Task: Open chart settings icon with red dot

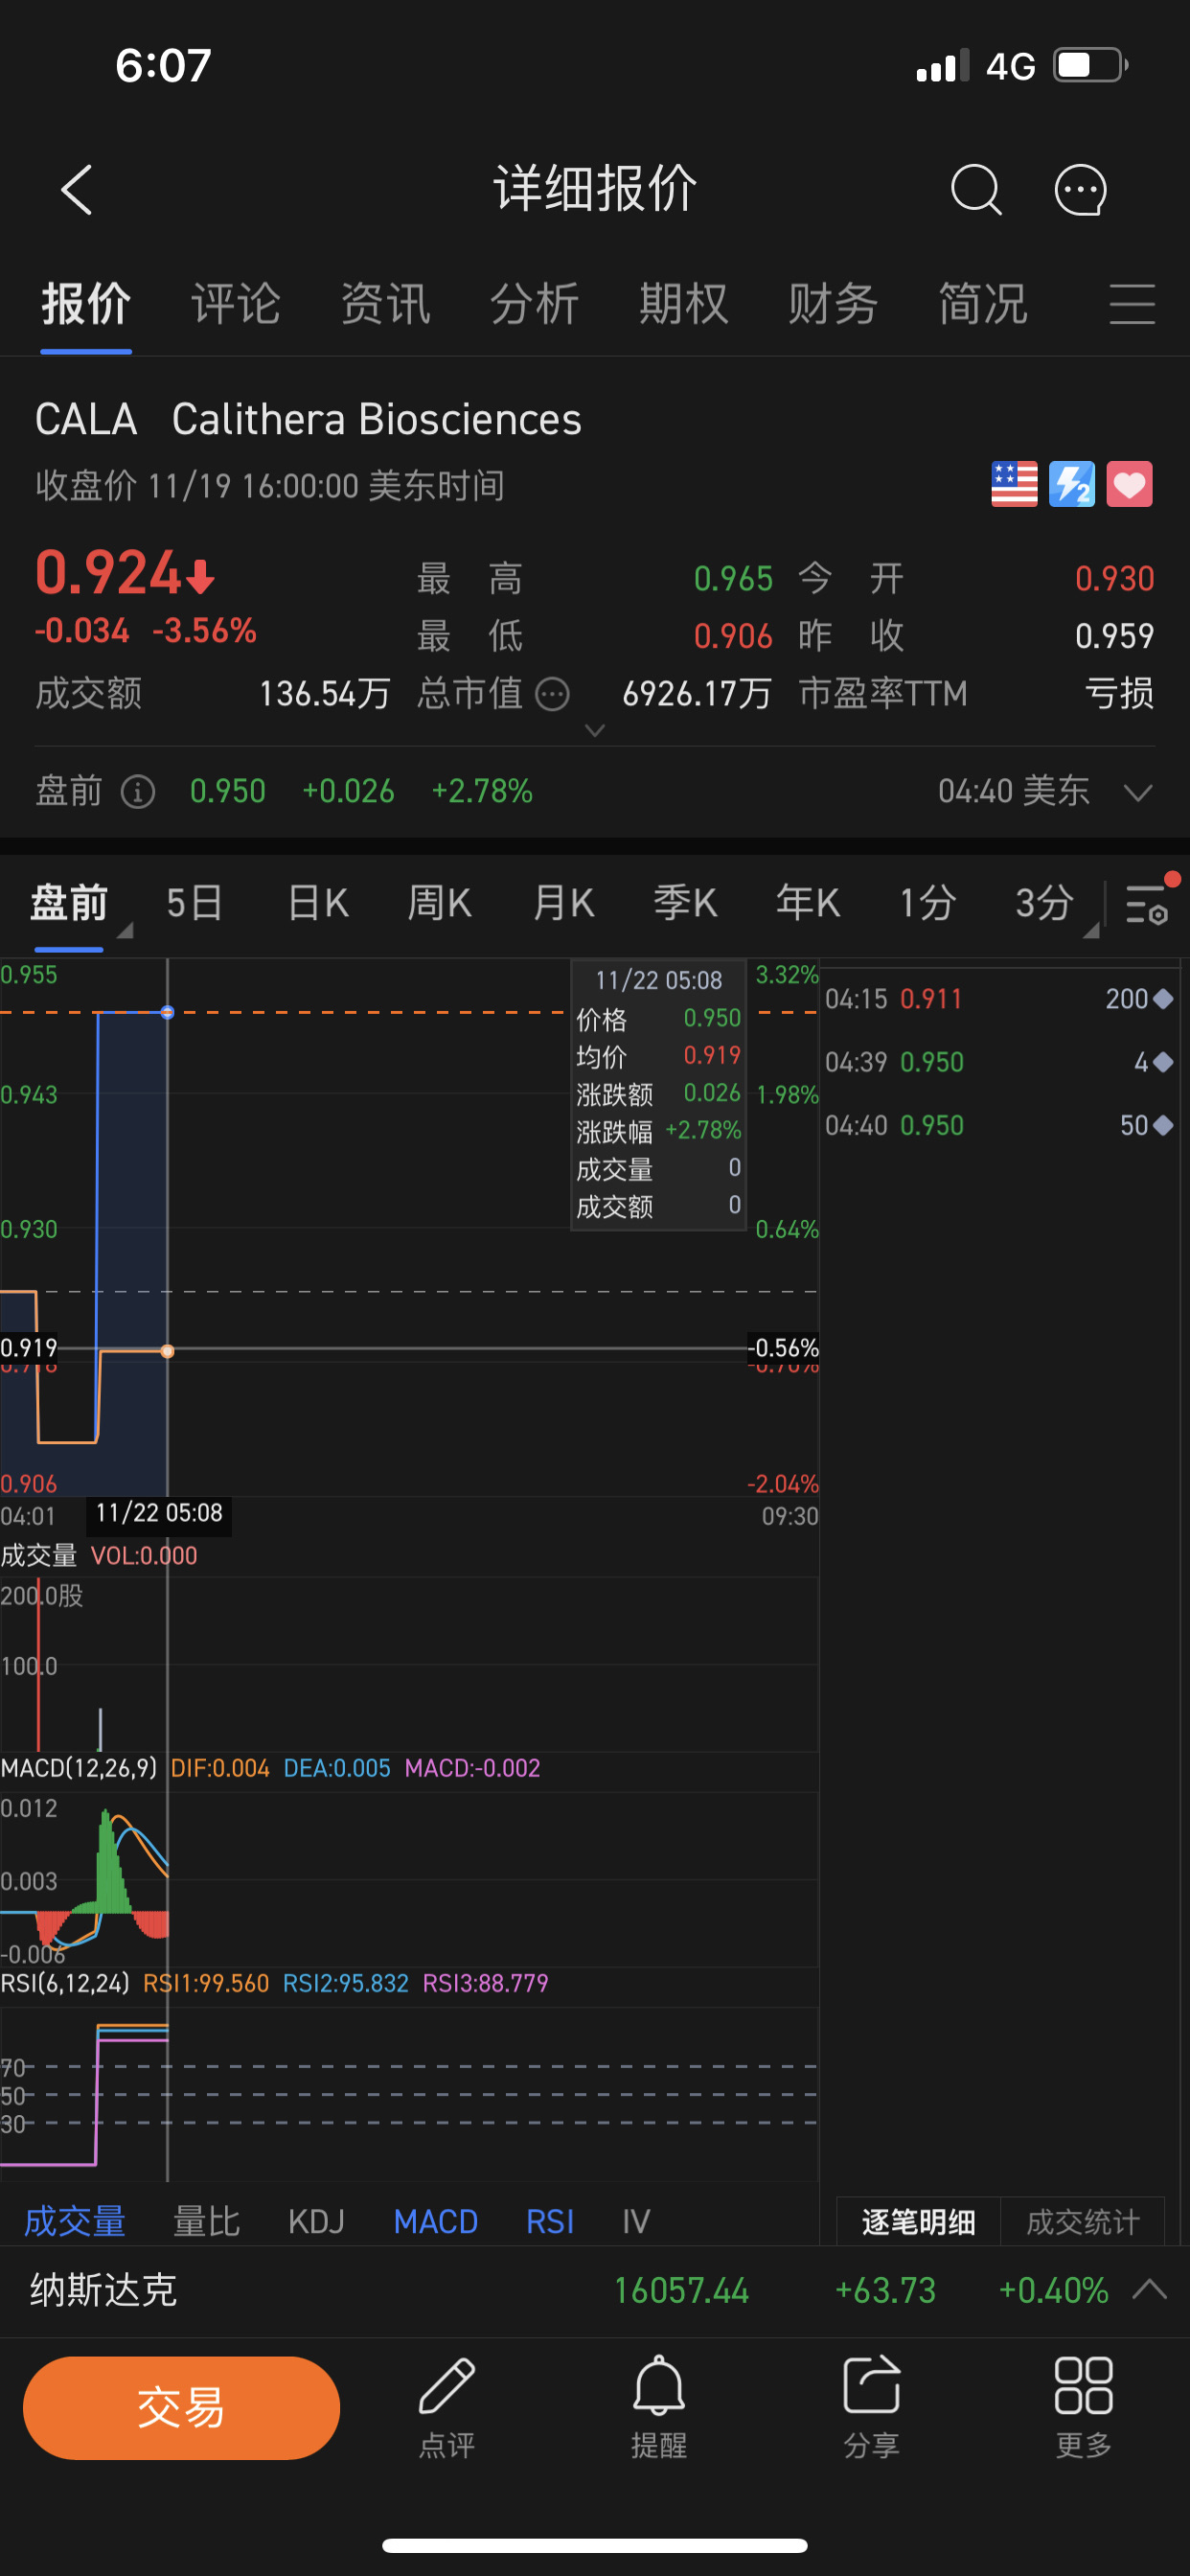Action: pos(1148,901)
